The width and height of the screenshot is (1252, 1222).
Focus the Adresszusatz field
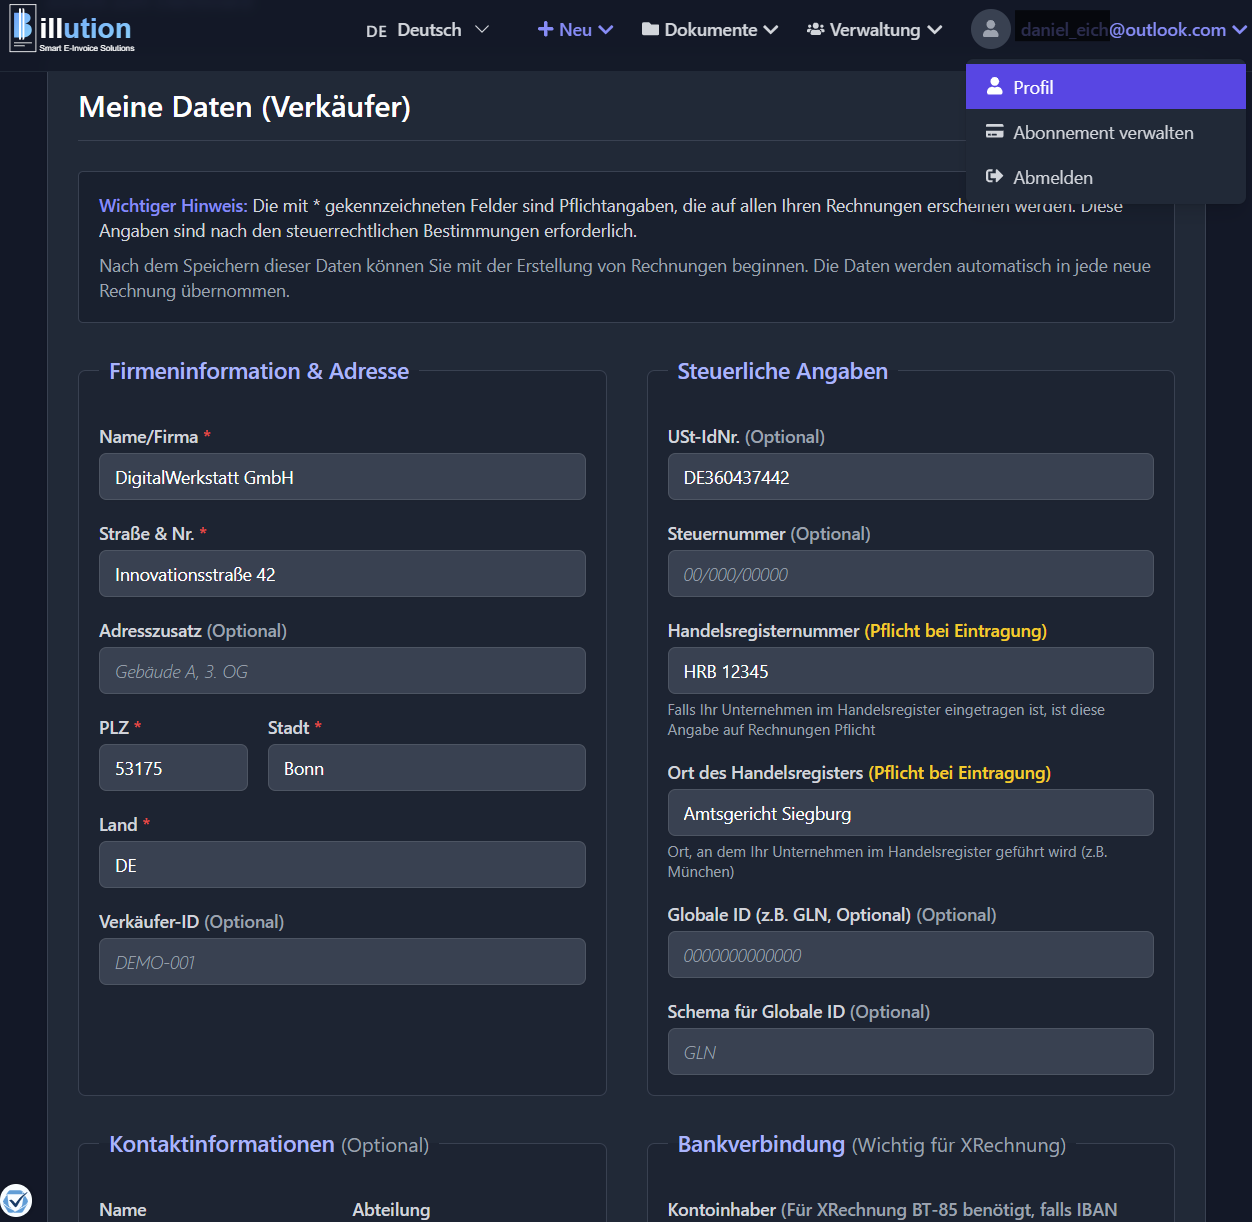[342, 671]
